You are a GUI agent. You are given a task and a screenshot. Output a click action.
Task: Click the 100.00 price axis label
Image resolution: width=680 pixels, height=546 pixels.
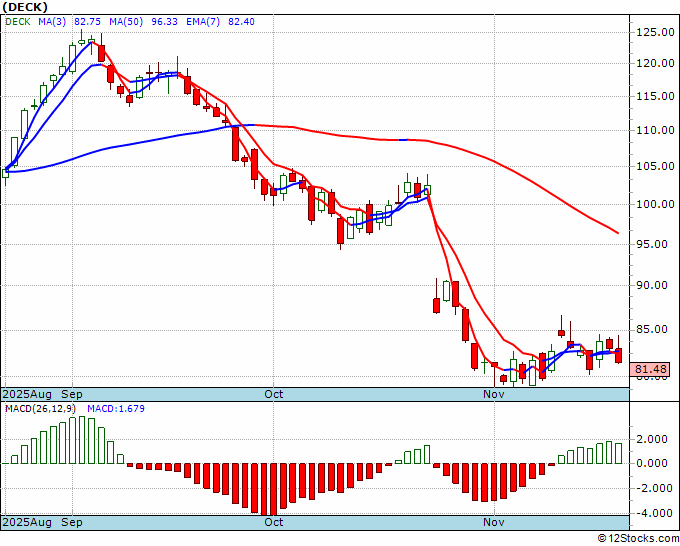[655, 204]
